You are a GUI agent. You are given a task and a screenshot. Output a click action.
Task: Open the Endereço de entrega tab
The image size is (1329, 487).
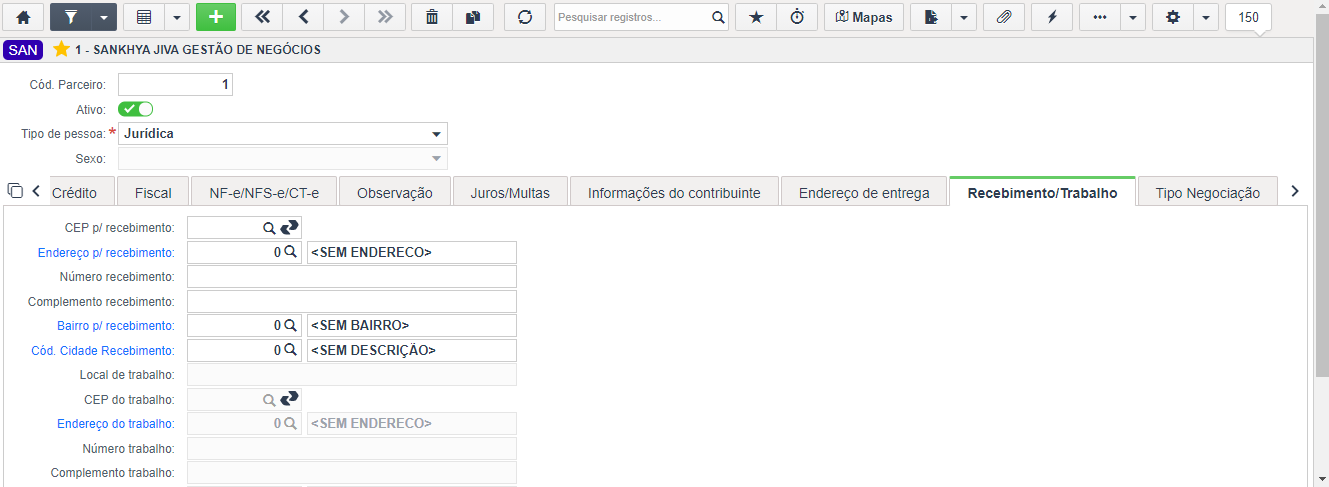click(x=864, y=192)
